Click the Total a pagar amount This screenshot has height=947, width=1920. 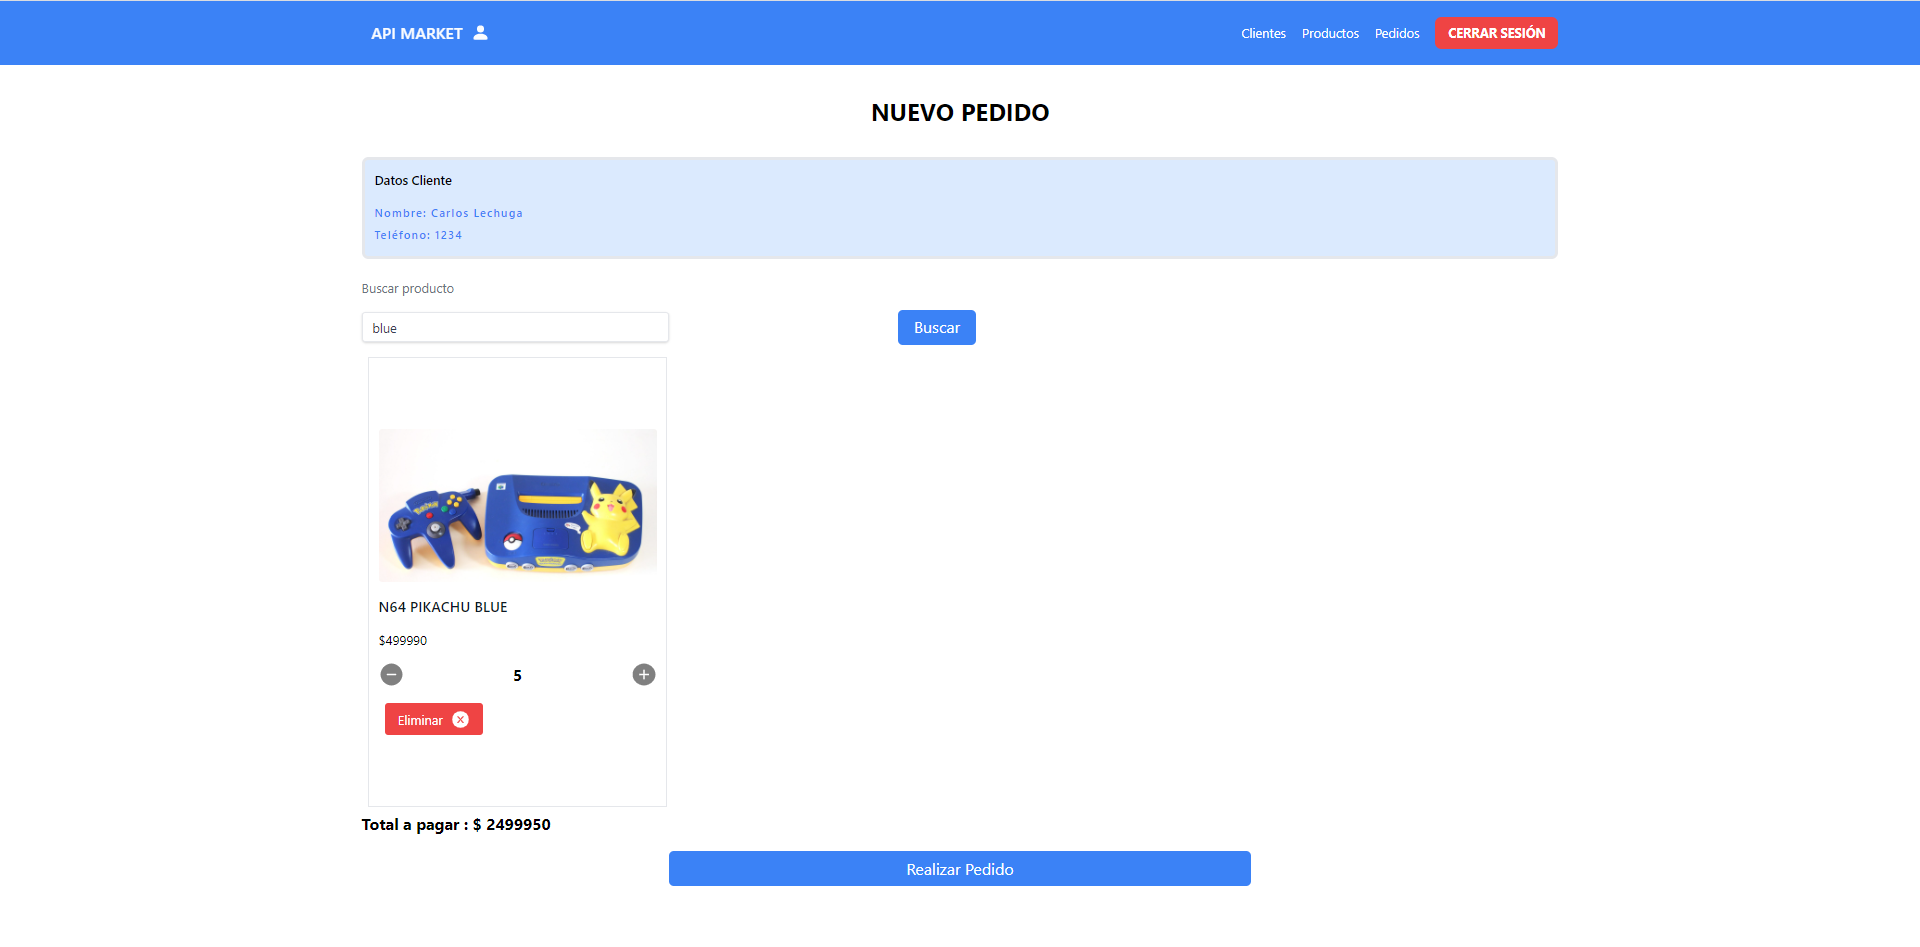[x=456, y=824]
